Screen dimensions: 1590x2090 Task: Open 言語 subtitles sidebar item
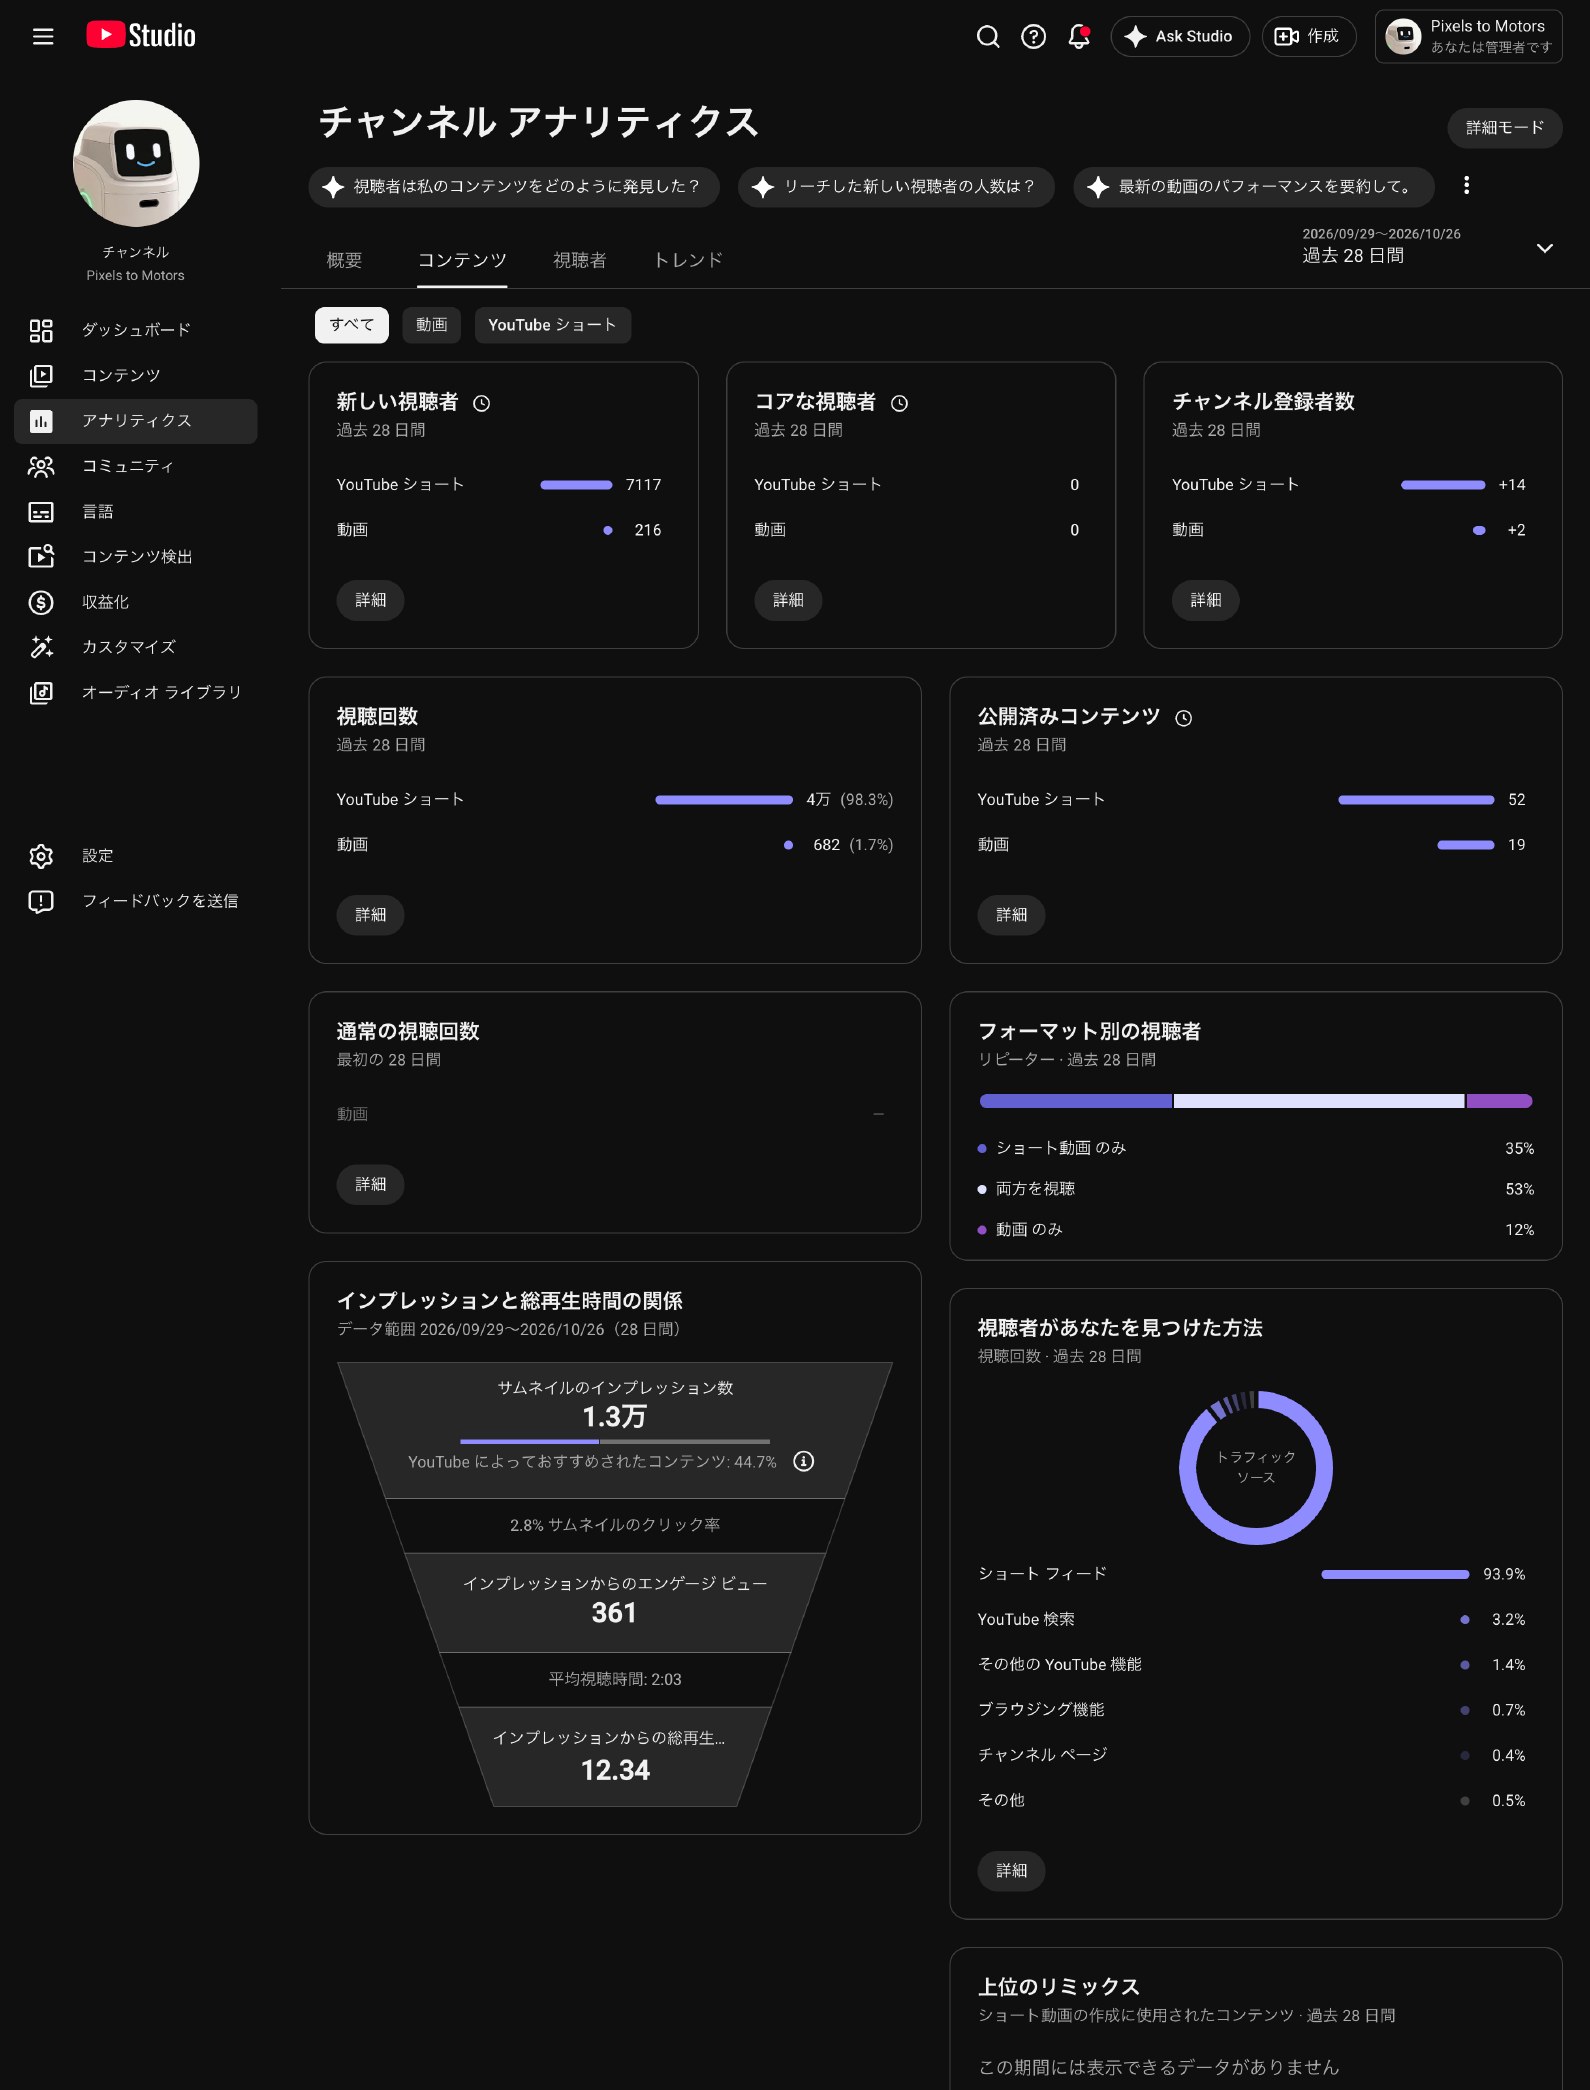(136, 511)
